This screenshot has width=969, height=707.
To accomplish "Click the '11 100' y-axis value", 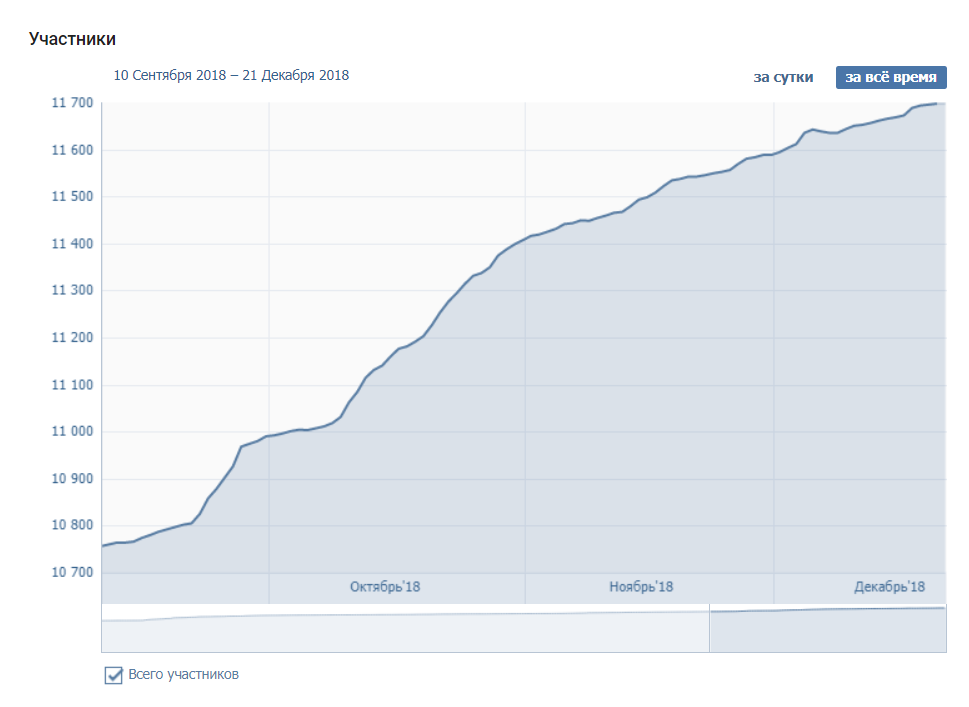I will [72, 384].
